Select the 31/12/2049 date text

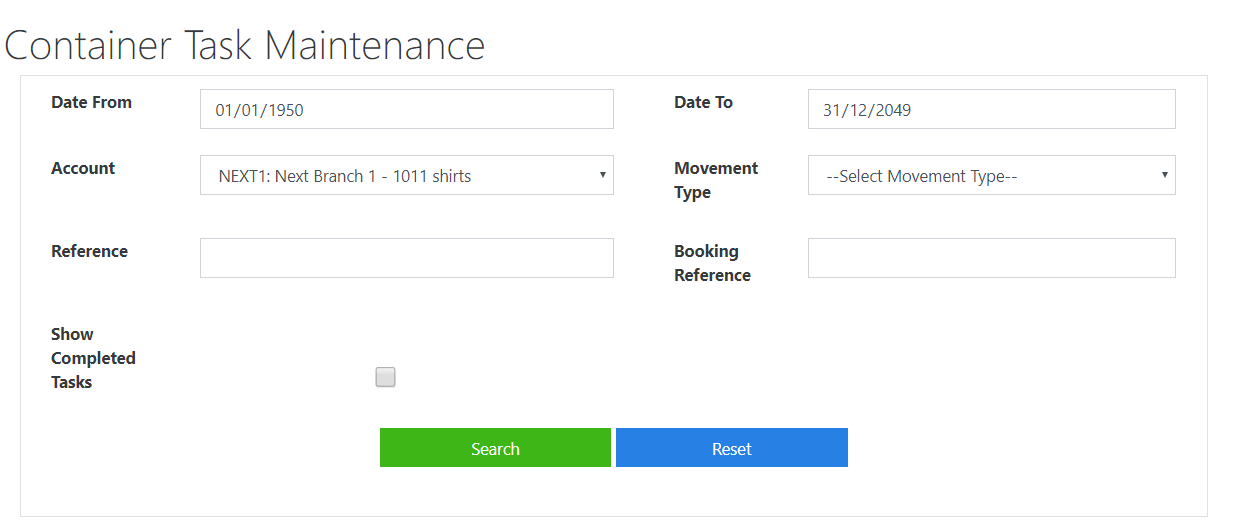tap(867, 110)
